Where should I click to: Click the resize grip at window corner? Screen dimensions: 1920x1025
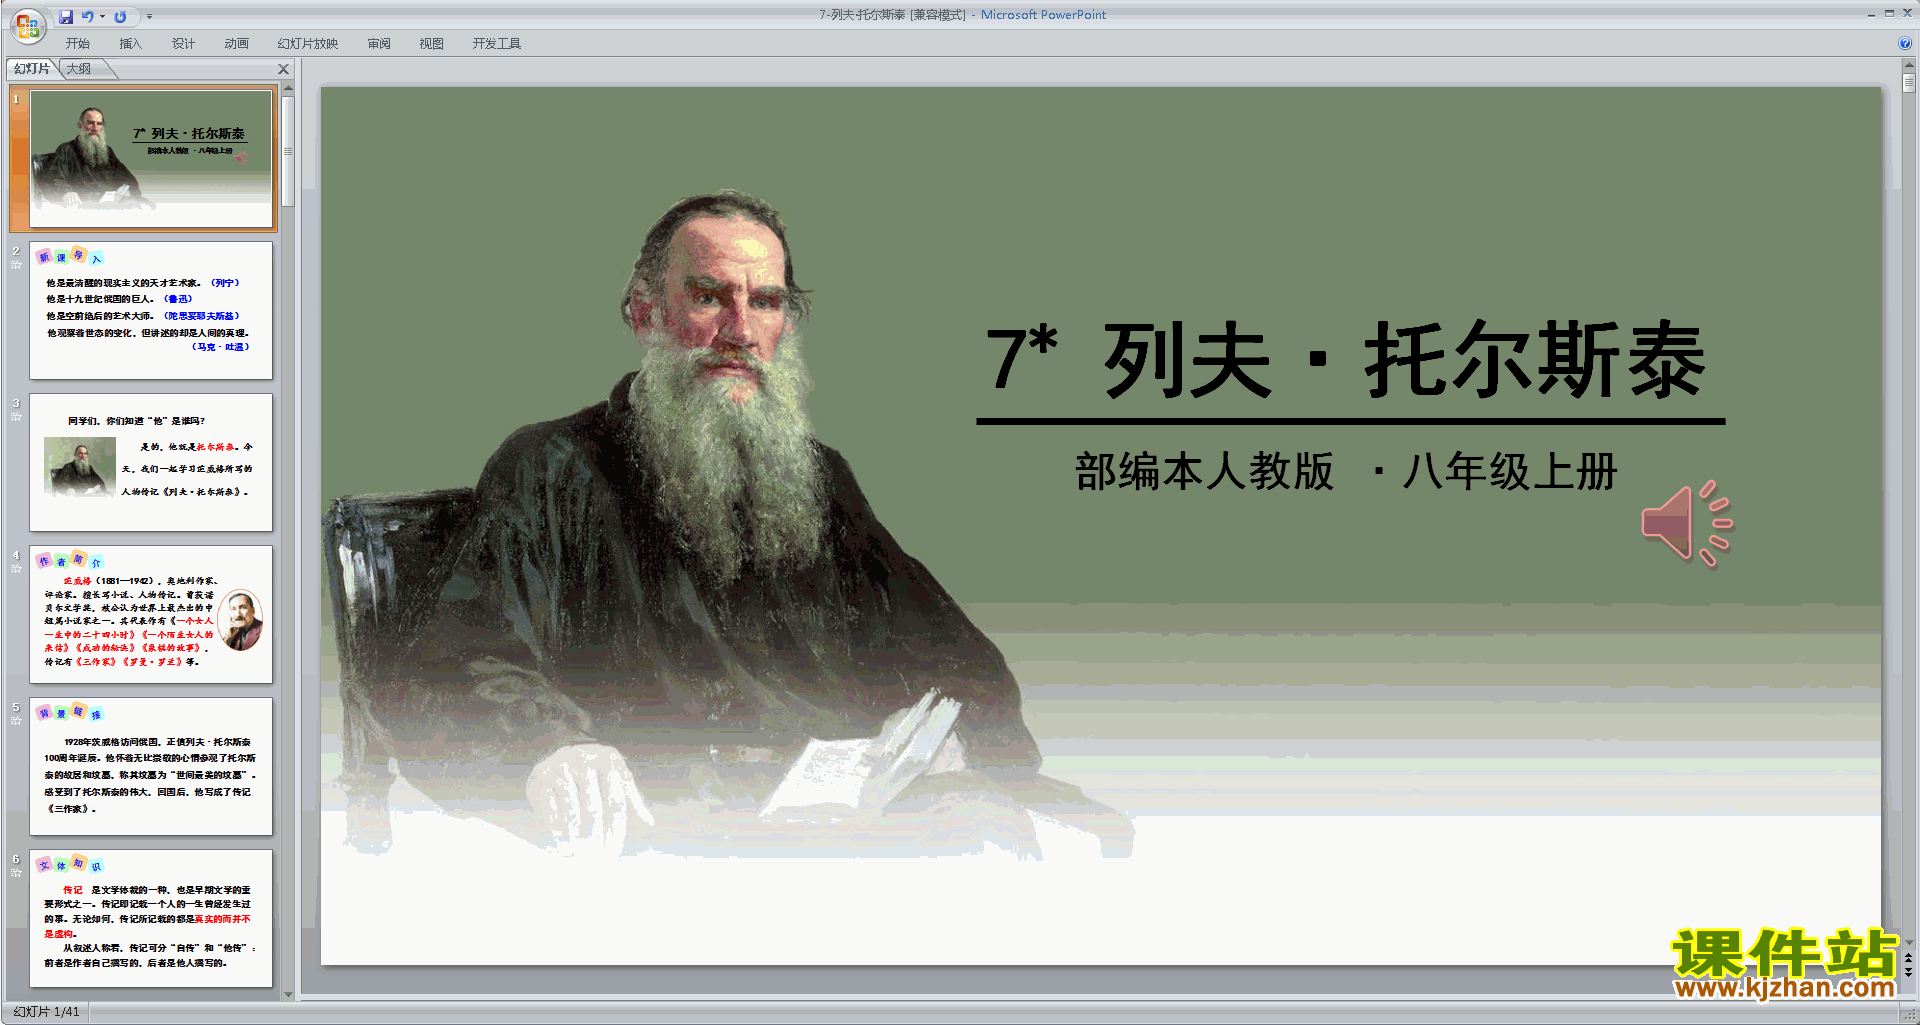pos(1909,1014)
